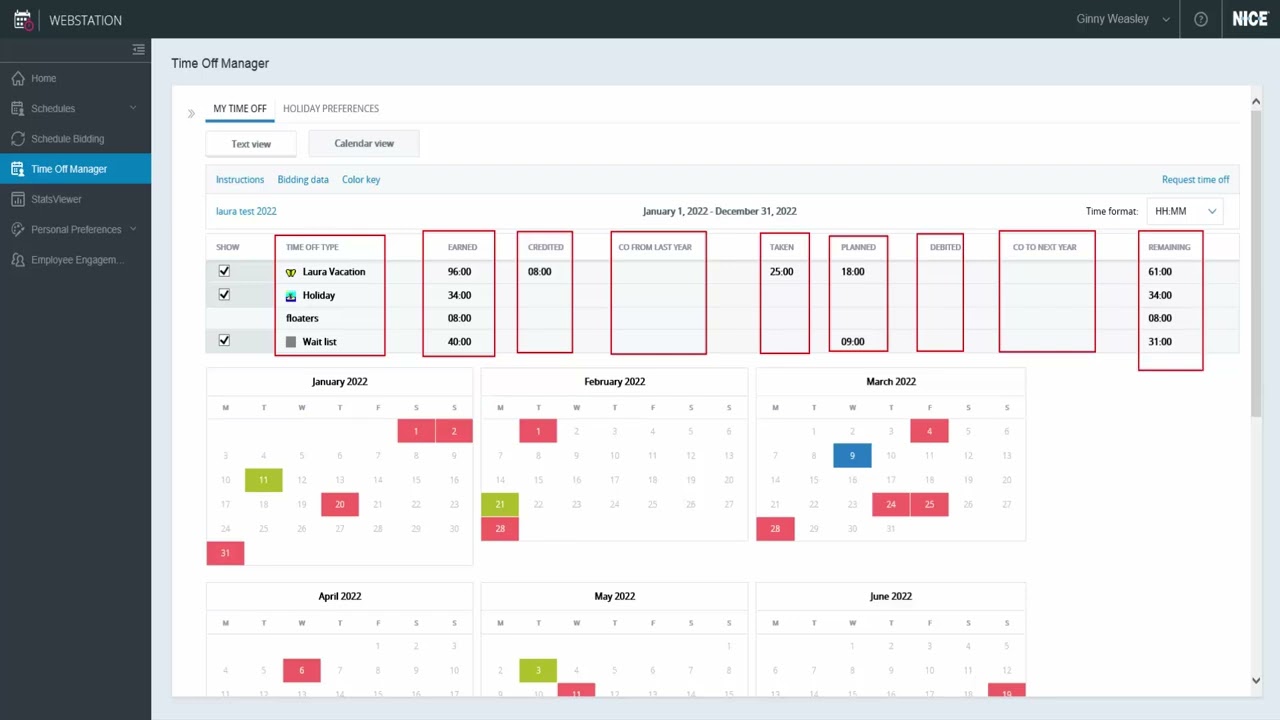Screen dimensions: 1280x720
Task: Collapse the sidebar using the menu icon
Action: 138,50
